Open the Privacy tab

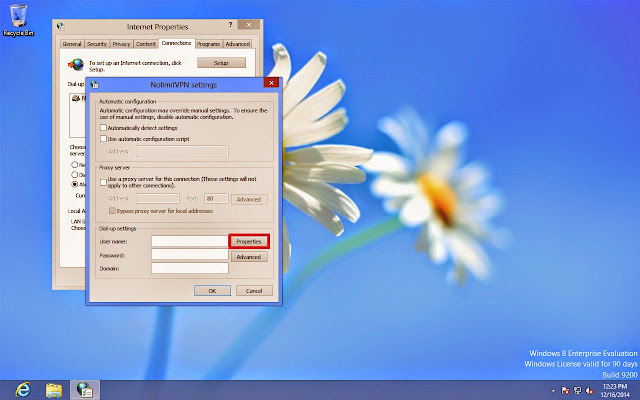click(x=121, y=44)
